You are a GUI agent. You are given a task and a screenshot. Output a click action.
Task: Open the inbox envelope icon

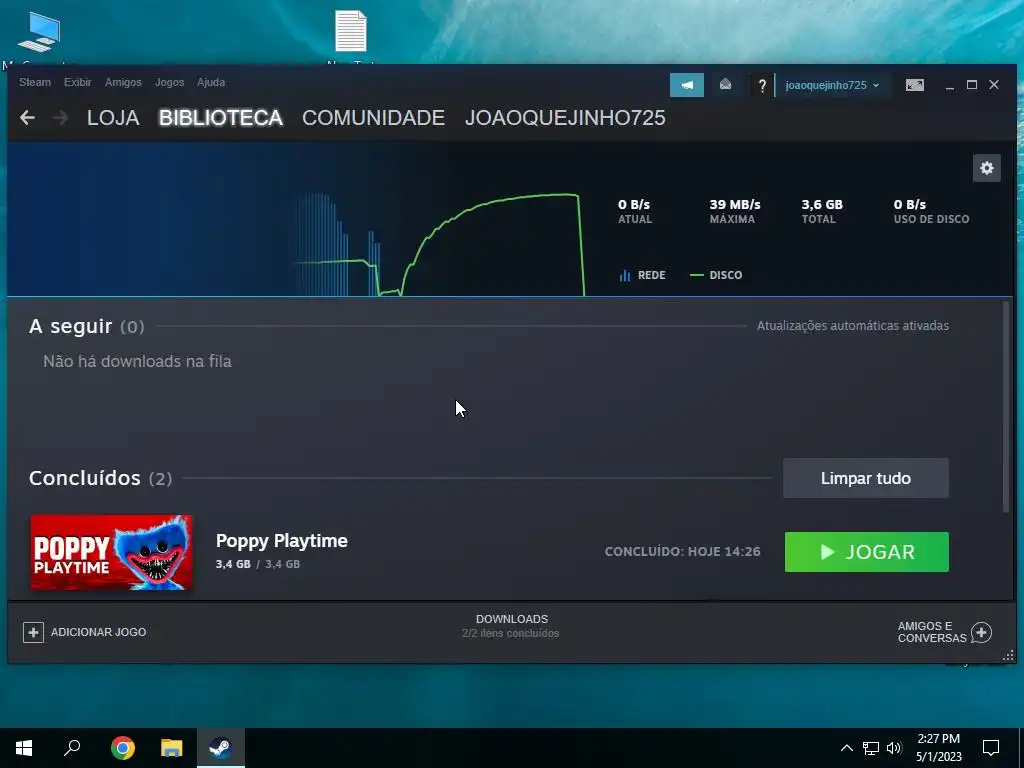click(x=725, y=85)
